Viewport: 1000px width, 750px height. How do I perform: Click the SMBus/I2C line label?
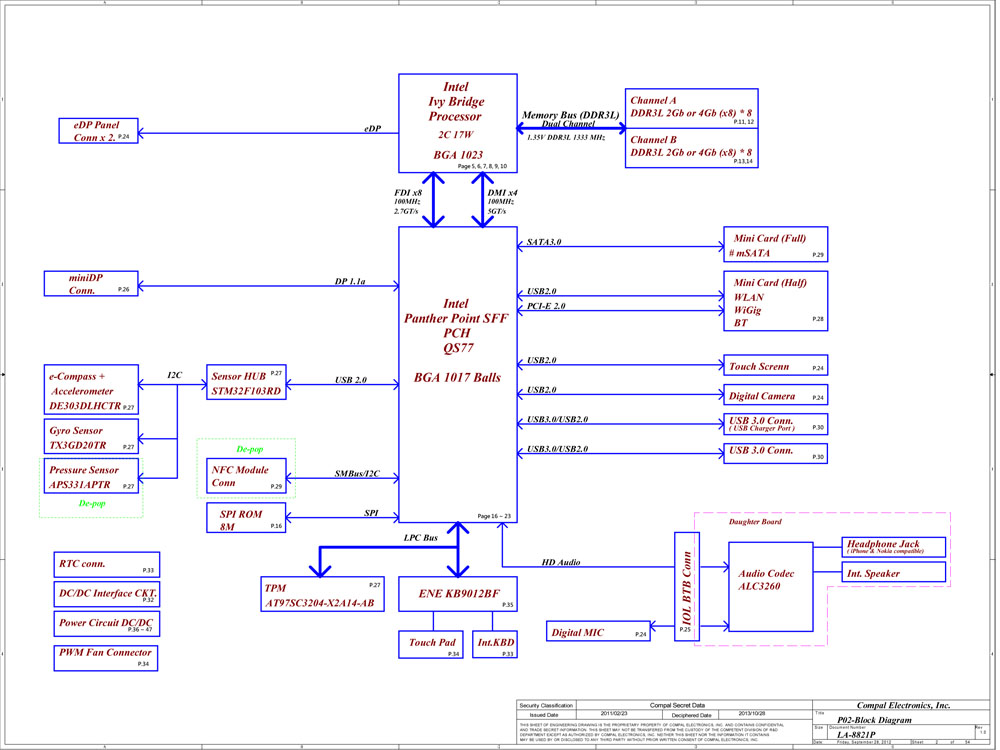[358, 473]
